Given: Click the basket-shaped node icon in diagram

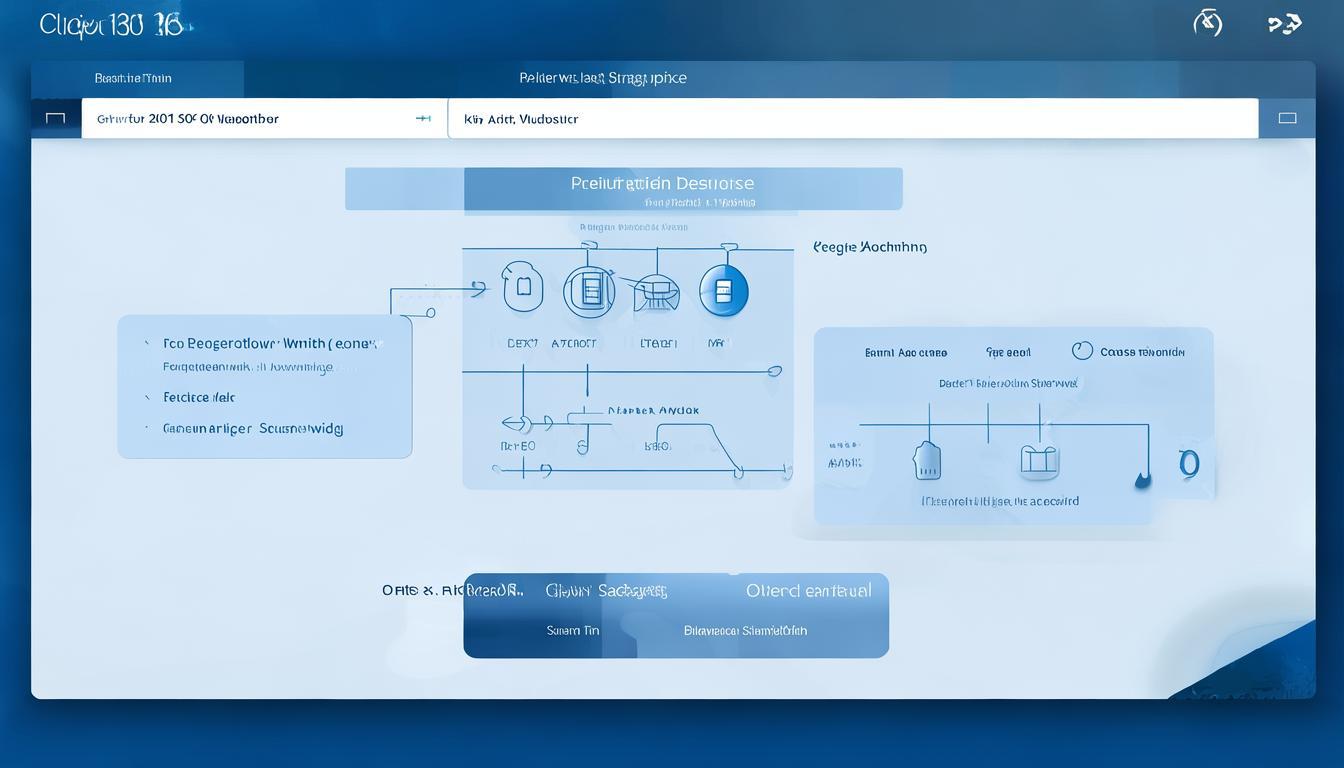Looking at the screenshot, I should point(657,291).
